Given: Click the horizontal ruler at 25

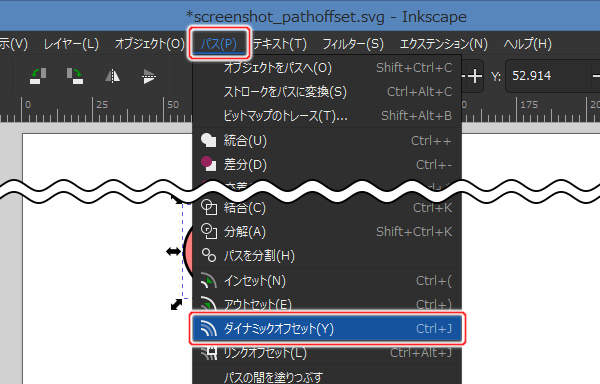Looking at the screenshot, I should point(102,104).
